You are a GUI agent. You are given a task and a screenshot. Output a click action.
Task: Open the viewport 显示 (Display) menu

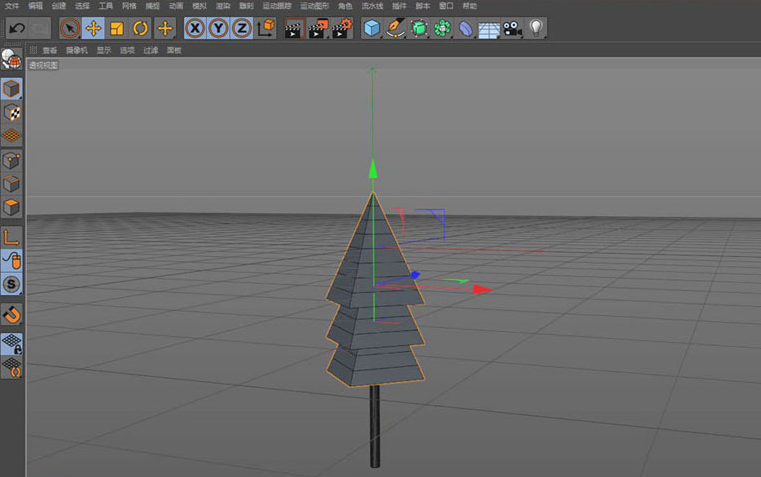[x=104, y=50]
